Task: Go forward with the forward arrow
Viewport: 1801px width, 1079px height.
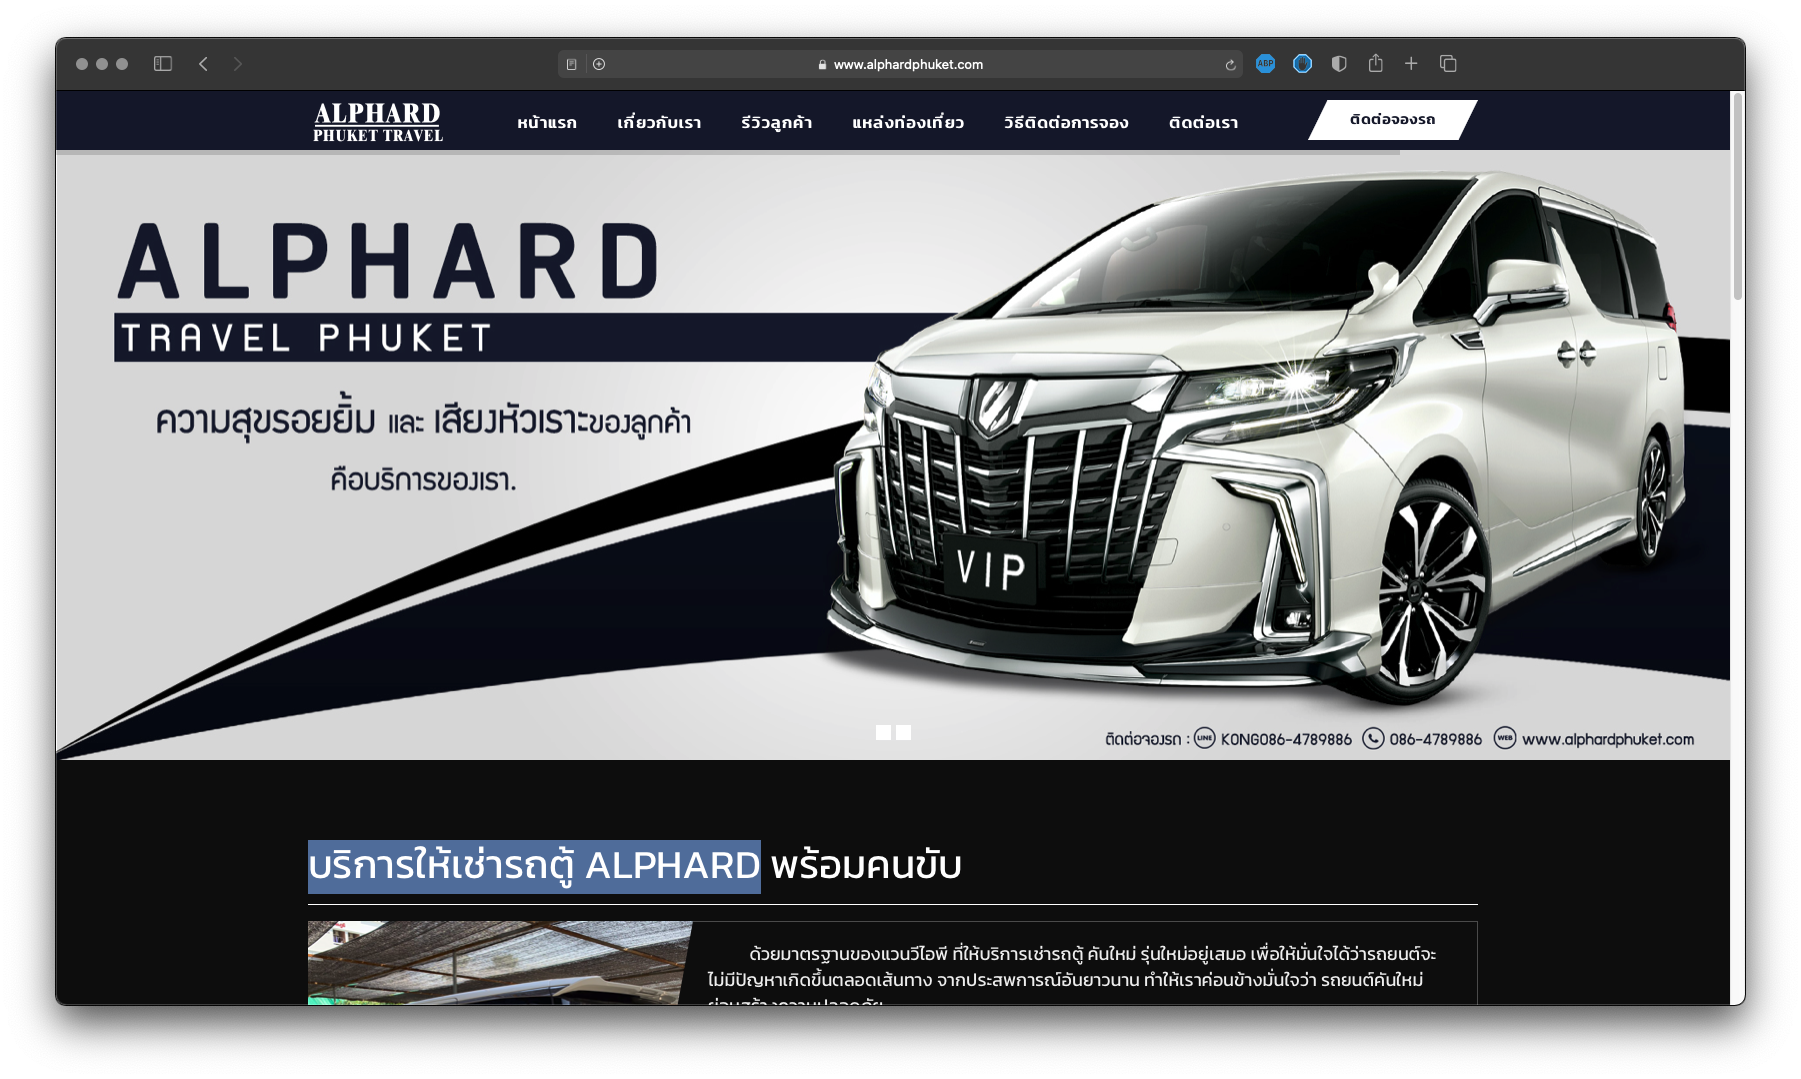Action: pyautogui.click(x=237, y=64)
